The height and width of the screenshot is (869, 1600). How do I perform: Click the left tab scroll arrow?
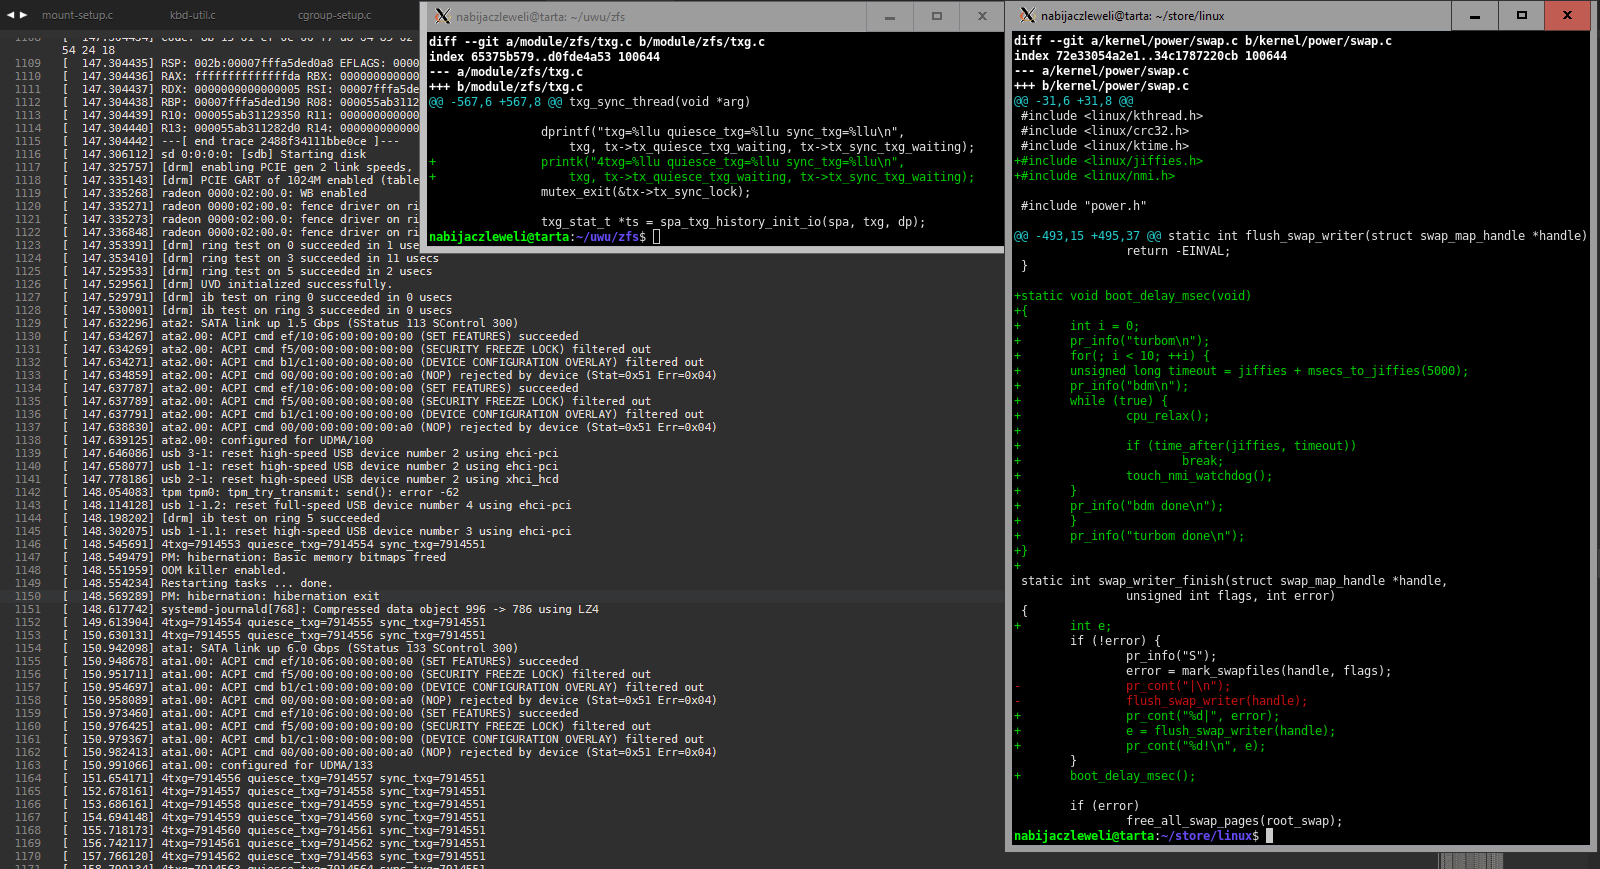point(10,15)
